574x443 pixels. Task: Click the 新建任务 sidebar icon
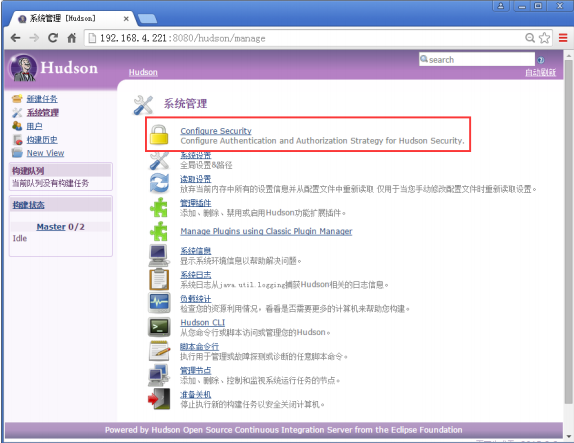17,99
